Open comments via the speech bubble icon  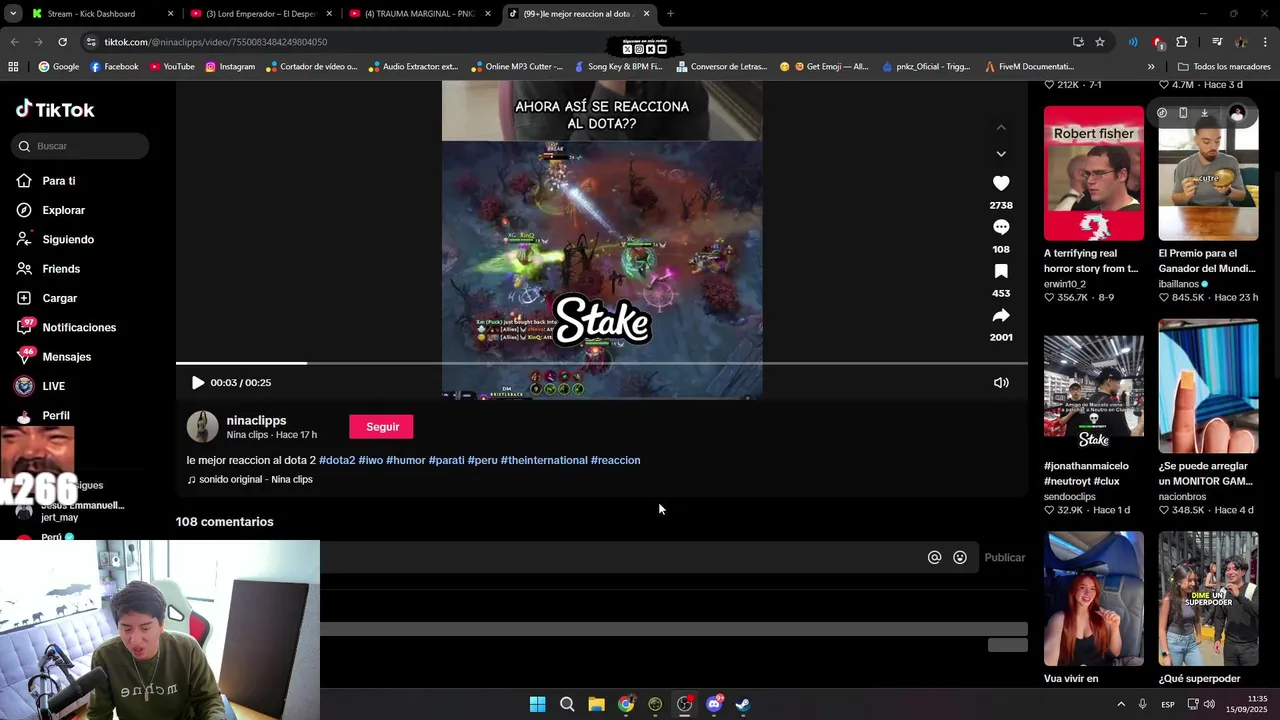(x=1001, y=228)
